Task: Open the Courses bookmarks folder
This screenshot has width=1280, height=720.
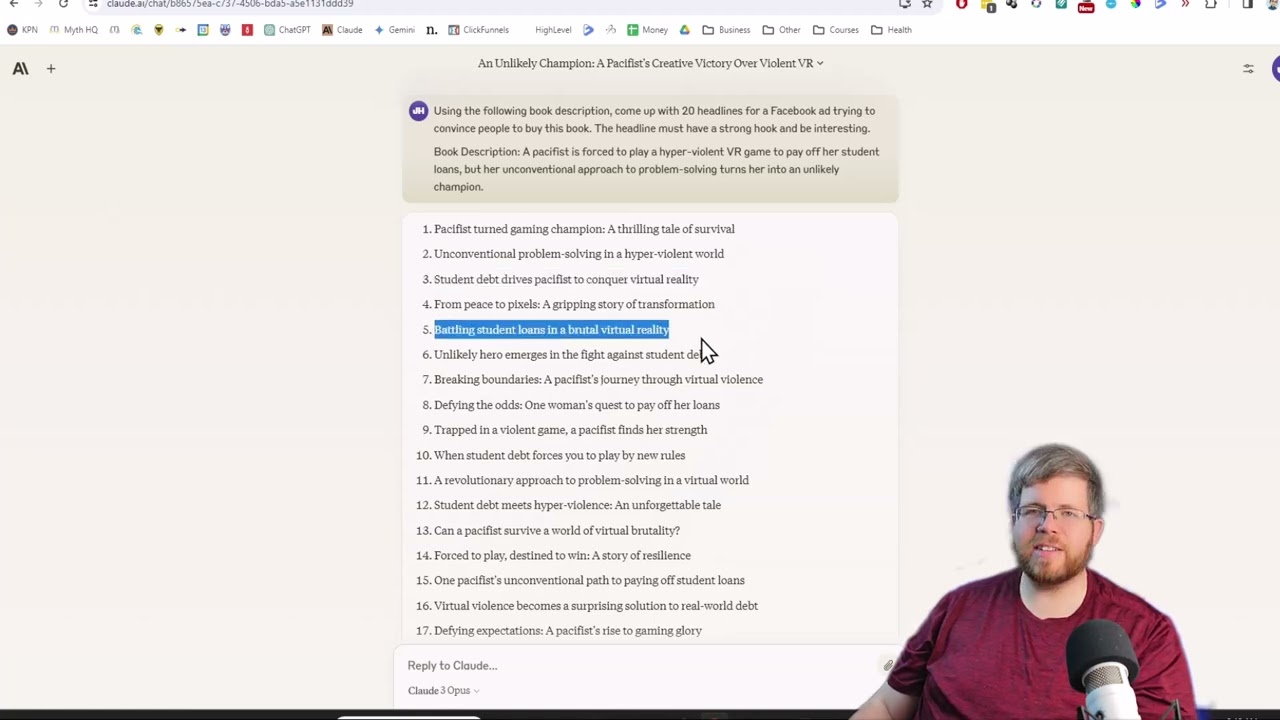Action: [x=836, y=30]
